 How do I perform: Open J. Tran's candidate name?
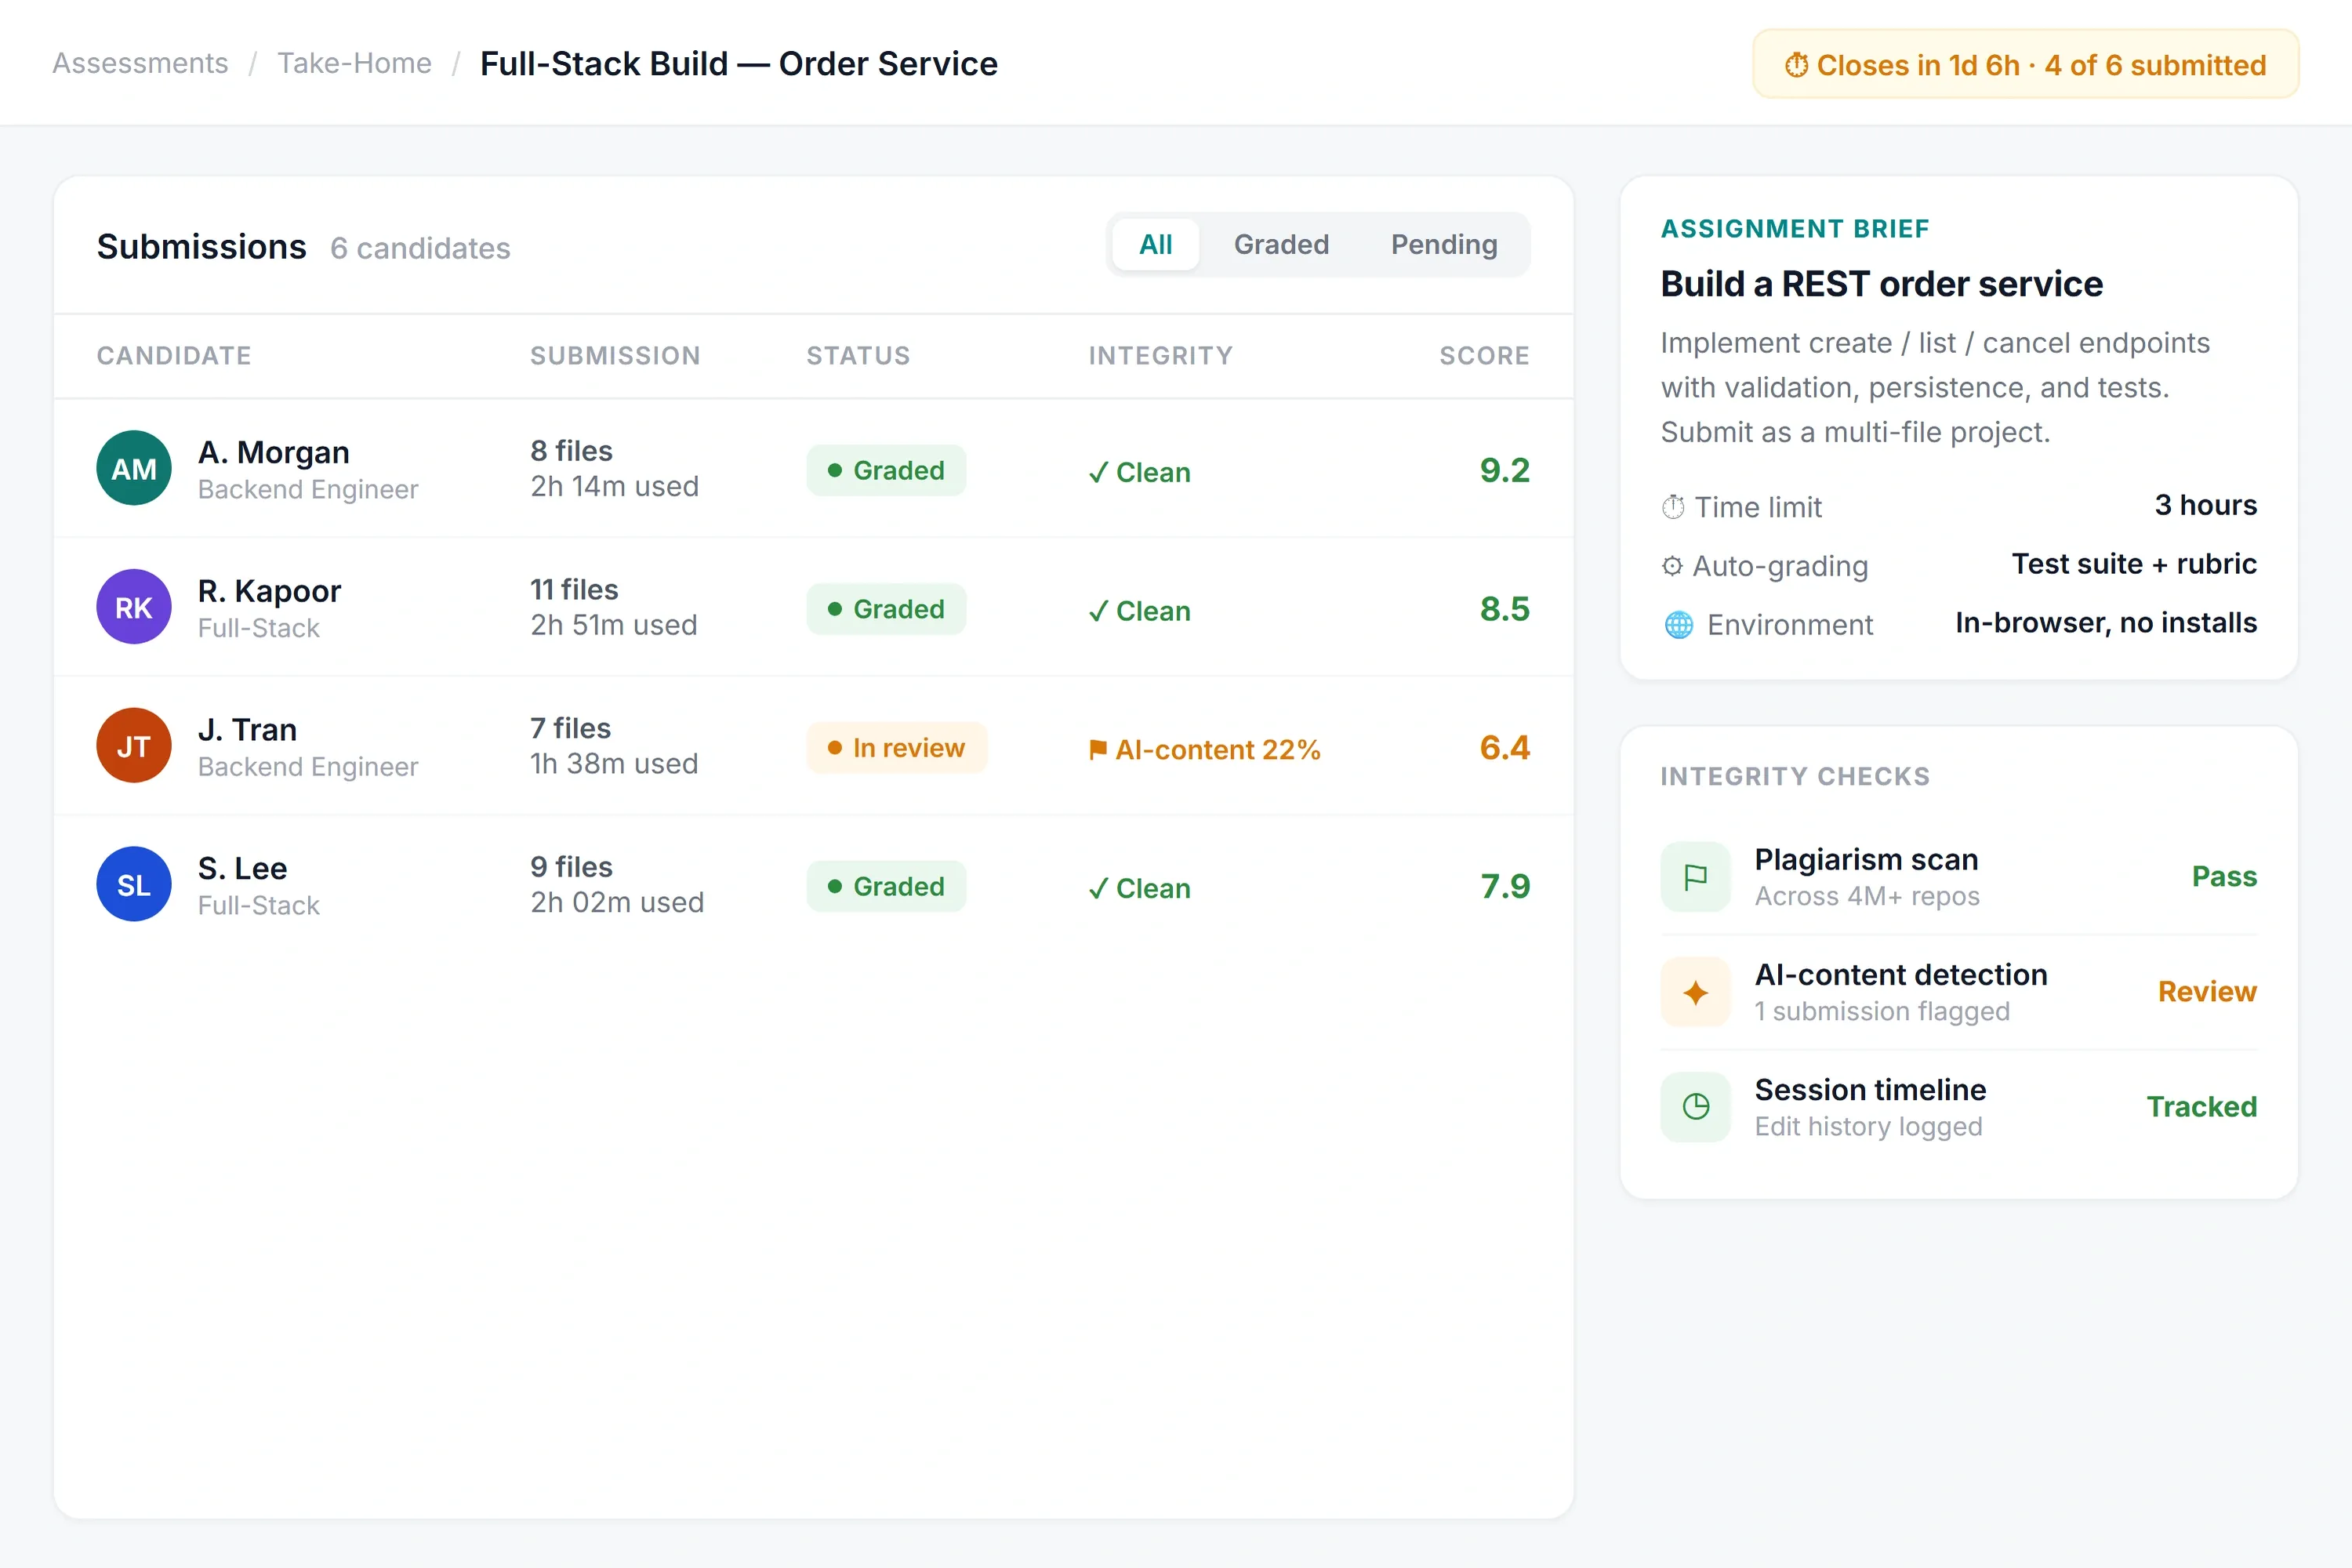coord(247,729)
